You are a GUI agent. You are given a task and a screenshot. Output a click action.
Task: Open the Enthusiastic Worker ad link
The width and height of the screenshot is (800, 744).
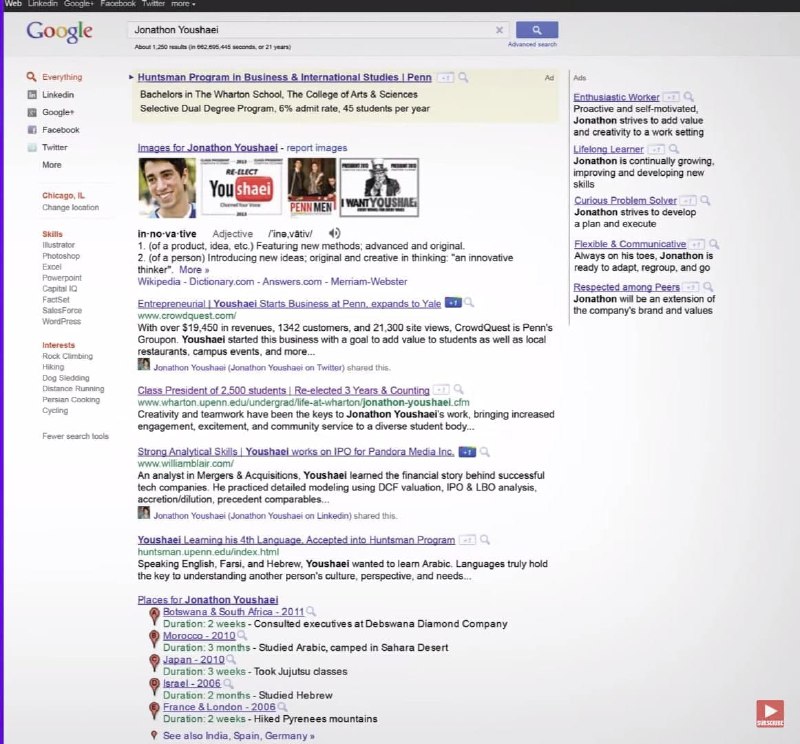pyautogui.click(x=616, y=97)
